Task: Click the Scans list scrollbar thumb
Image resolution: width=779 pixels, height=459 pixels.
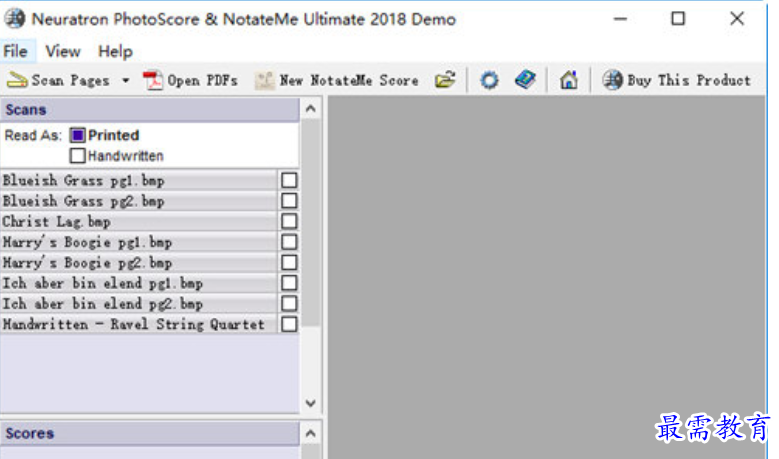Action: 311,223
